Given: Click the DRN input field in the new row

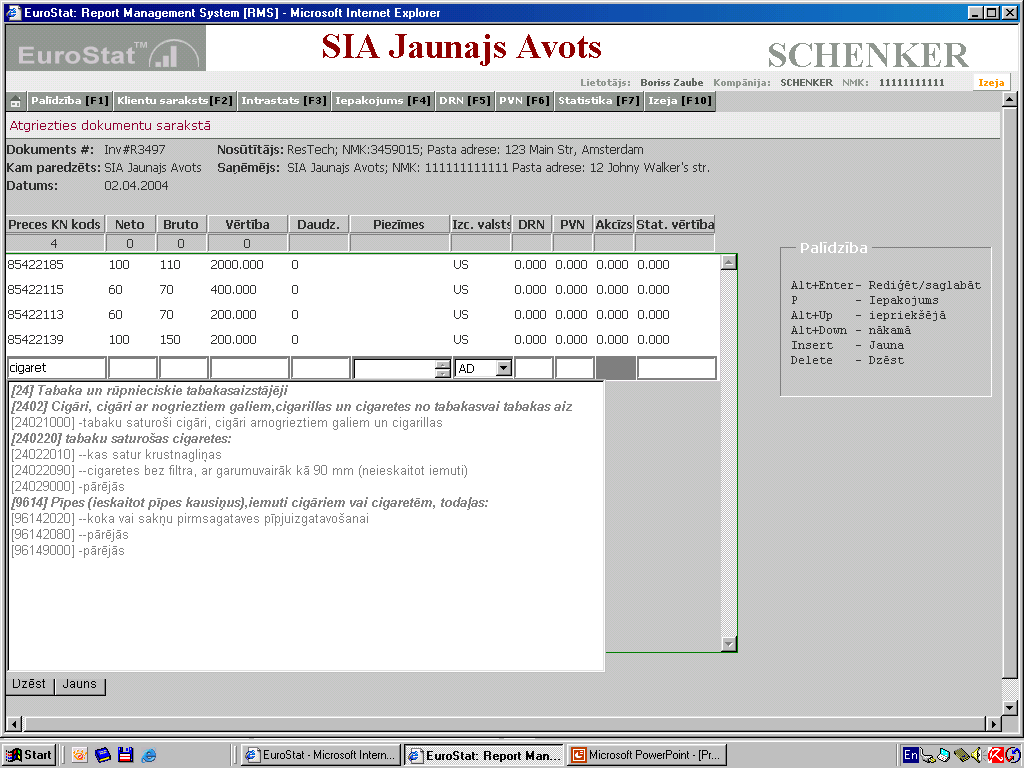Looking at the screenshot, I should [534, 368].
